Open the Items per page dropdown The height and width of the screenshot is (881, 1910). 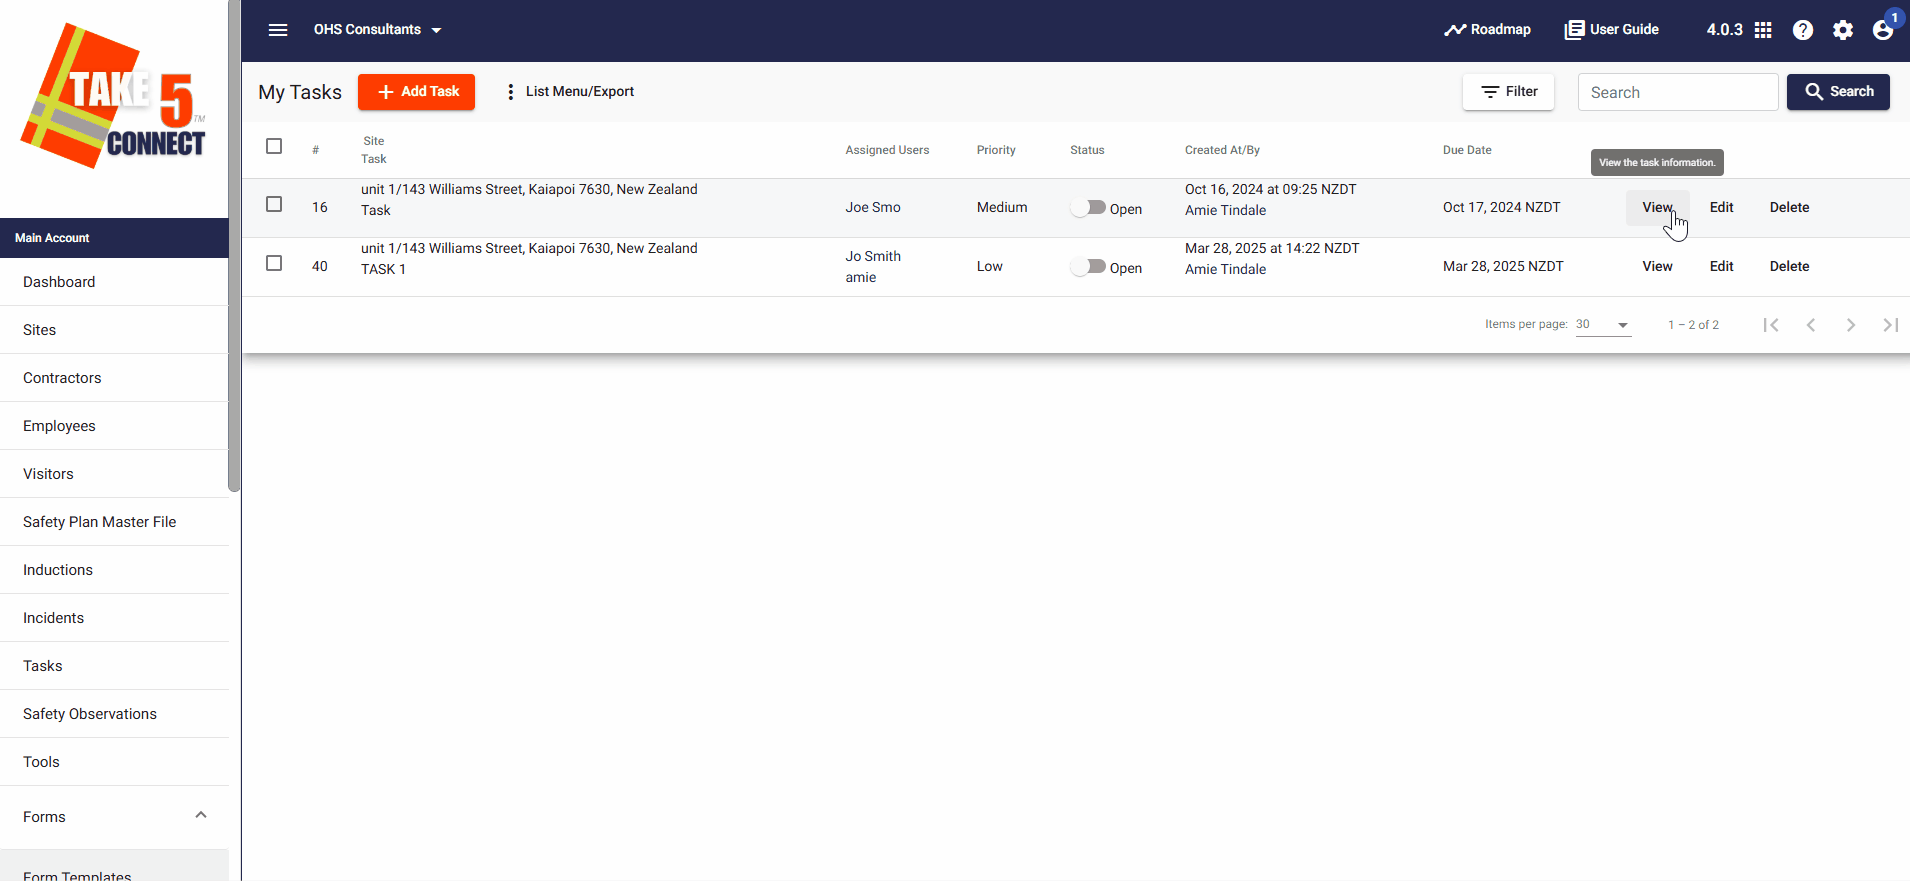point(1603,325)
